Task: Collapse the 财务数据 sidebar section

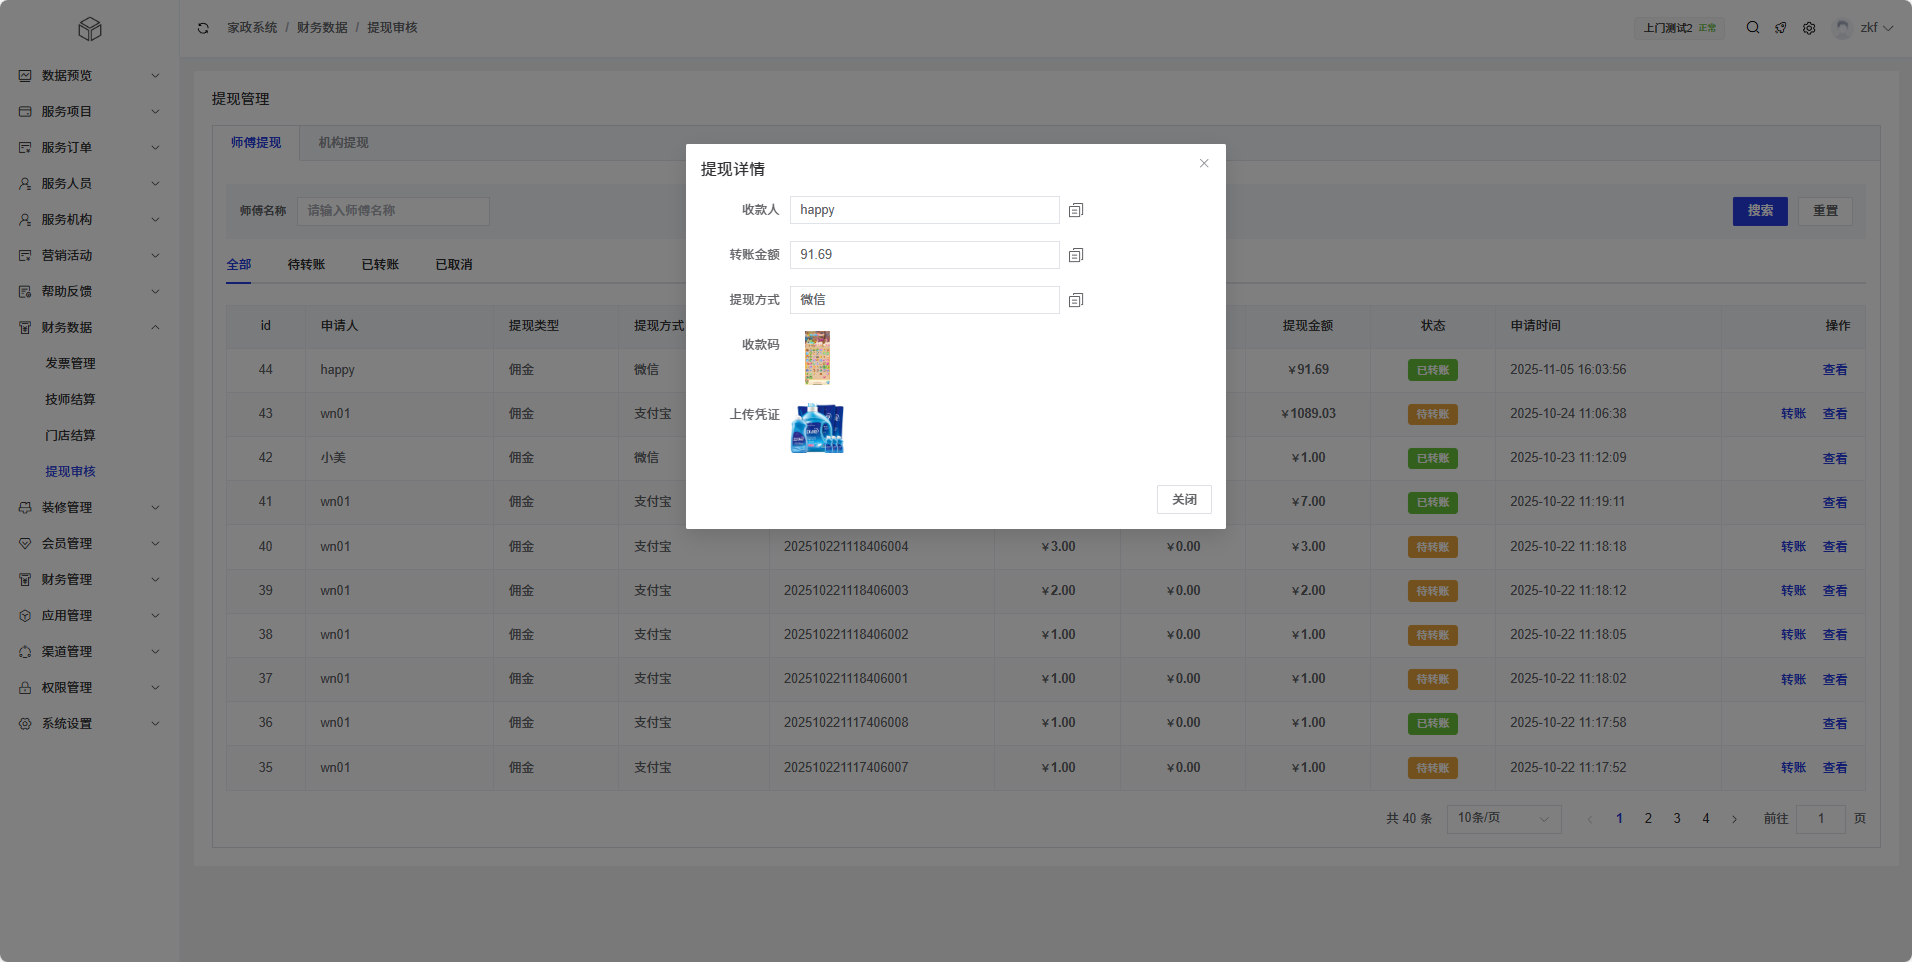Action: 88,328
